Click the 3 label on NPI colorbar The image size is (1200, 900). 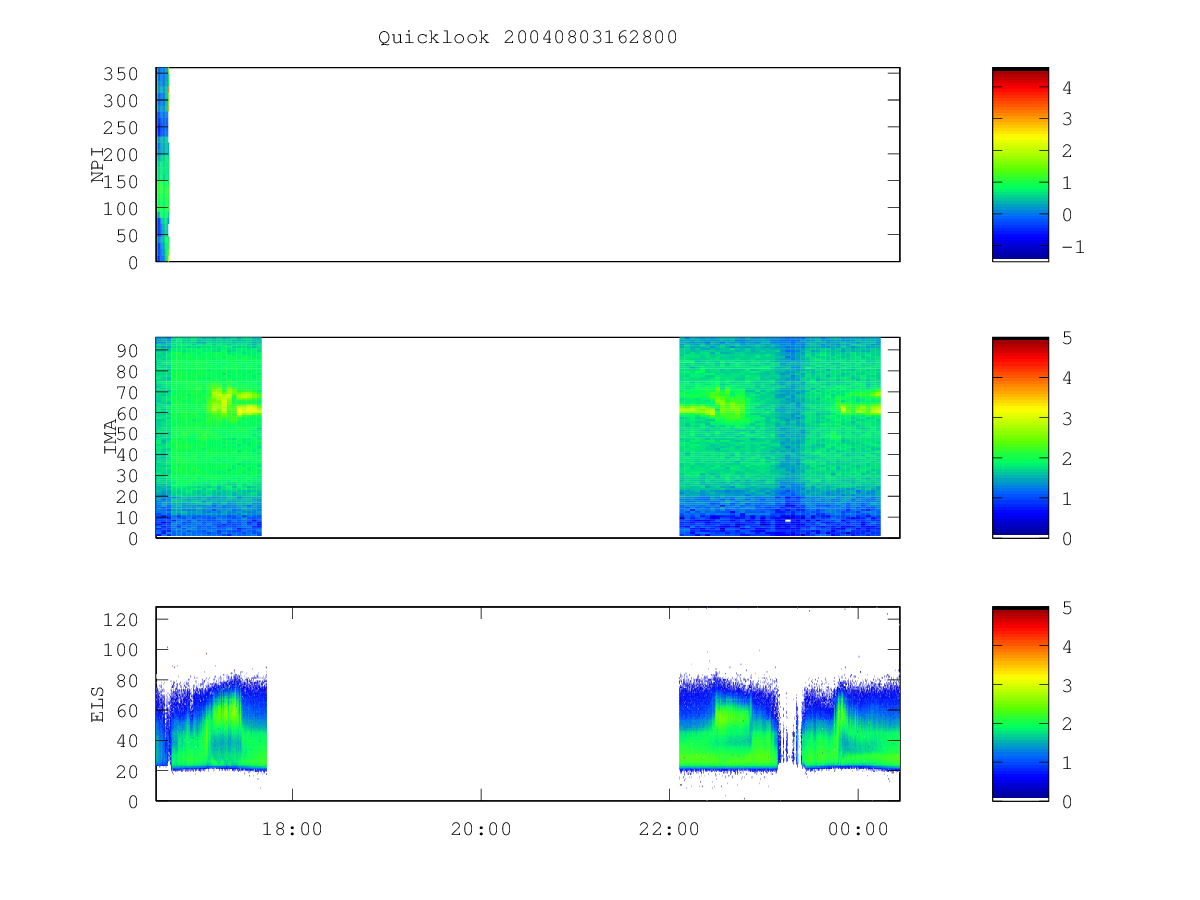(1067, 120)
